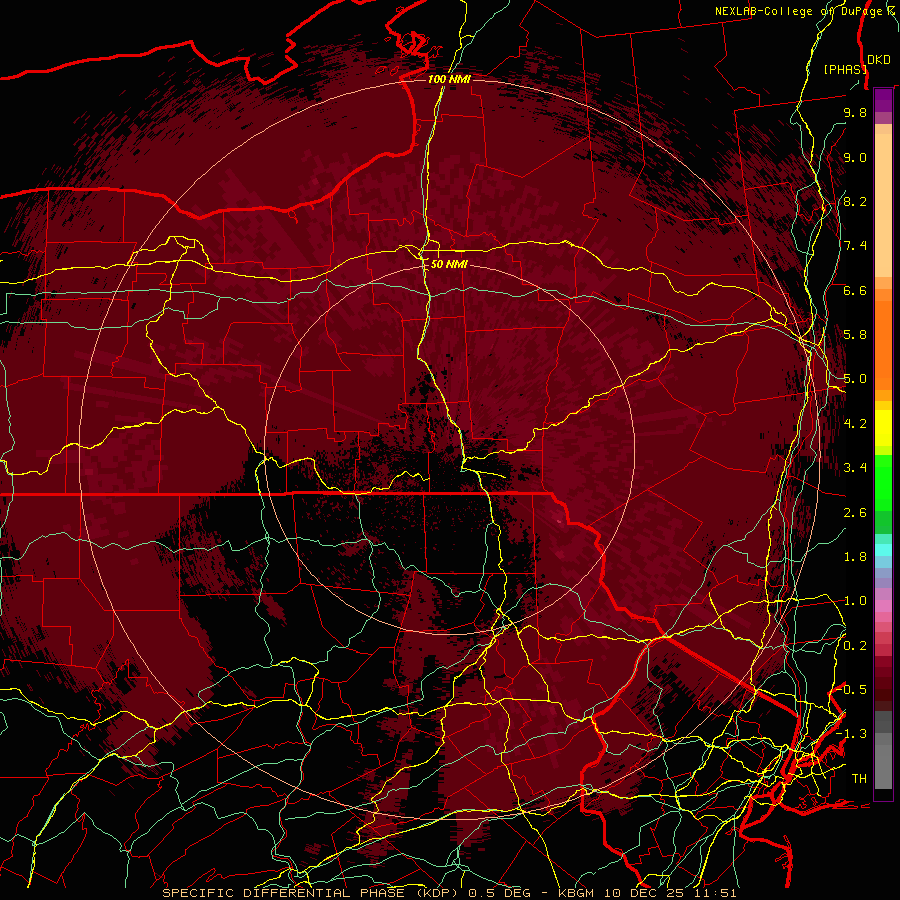
Task: Pick the cyan segment of color bar
Action: 883,550
